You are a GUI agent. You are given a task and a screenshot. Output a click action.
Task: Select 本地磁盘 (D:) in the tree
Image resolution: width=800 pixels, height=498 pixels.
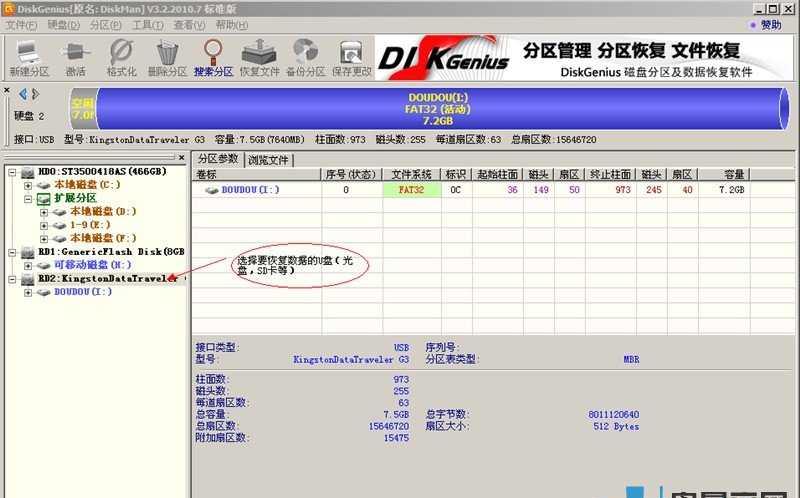[x=103, y=211]
